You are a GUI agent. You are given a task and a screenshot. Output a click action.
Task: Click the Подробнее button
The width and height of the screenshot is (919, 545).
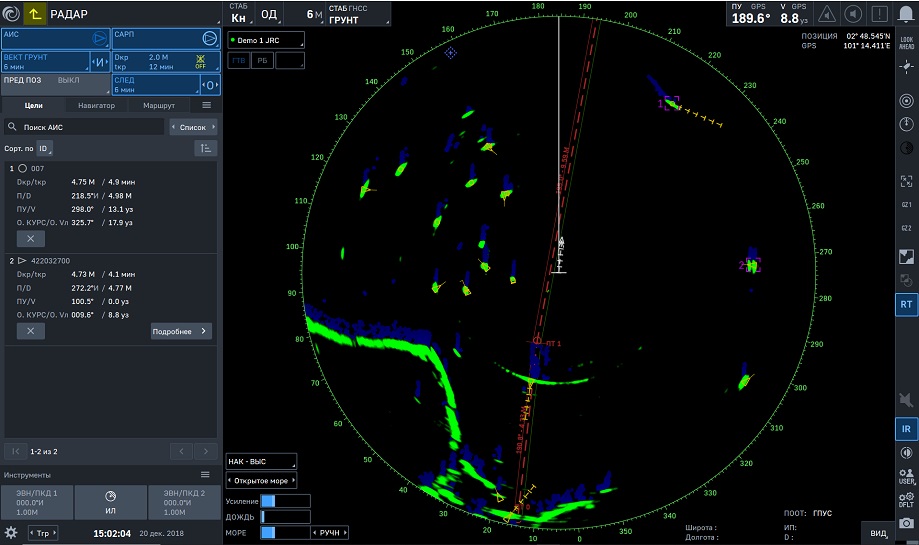click(x=181, y=331)
